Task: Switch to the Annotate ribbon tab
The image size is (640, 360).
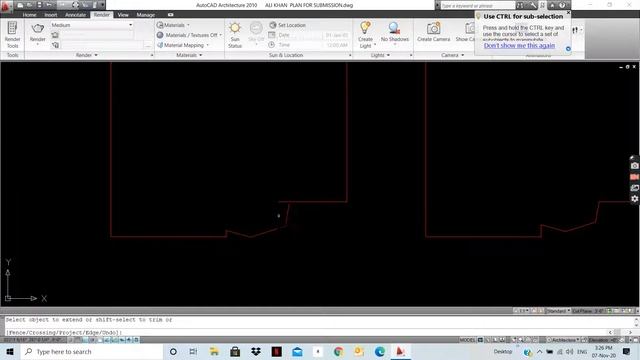Action: coord(76,15)
